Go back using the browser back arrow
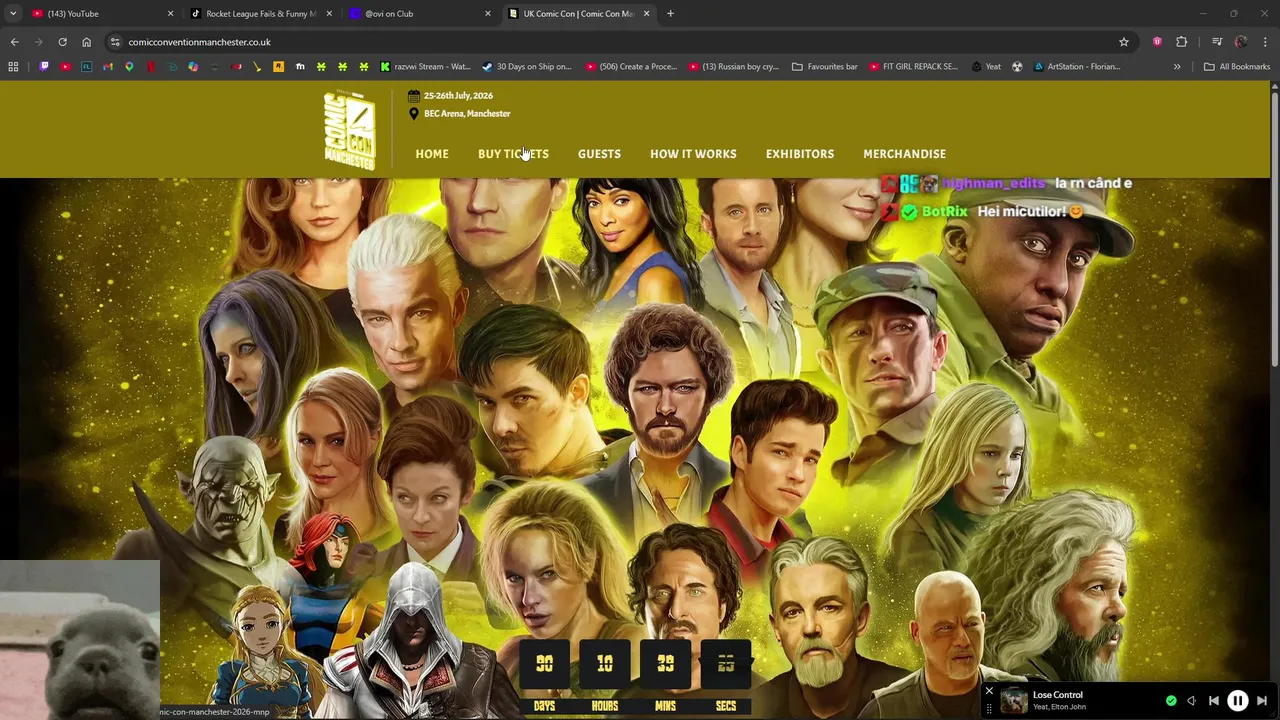1280x720 pixels. 14,42
